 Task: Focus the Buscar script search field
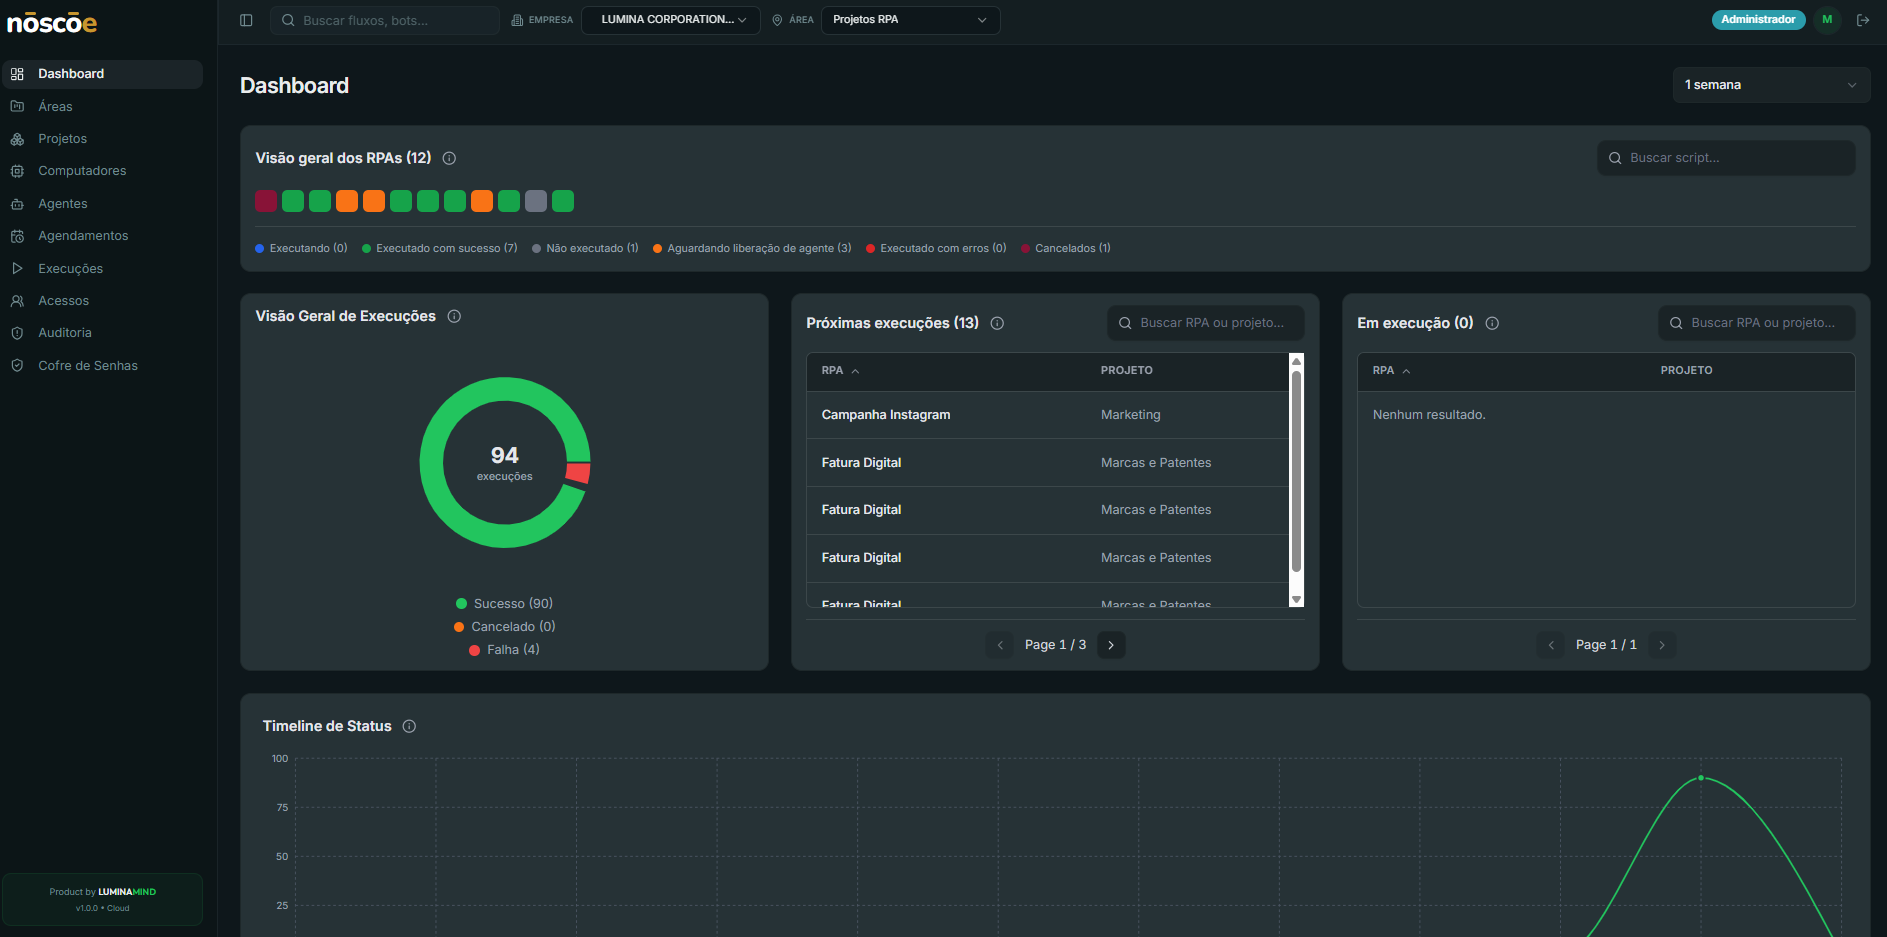[1726, 158]
